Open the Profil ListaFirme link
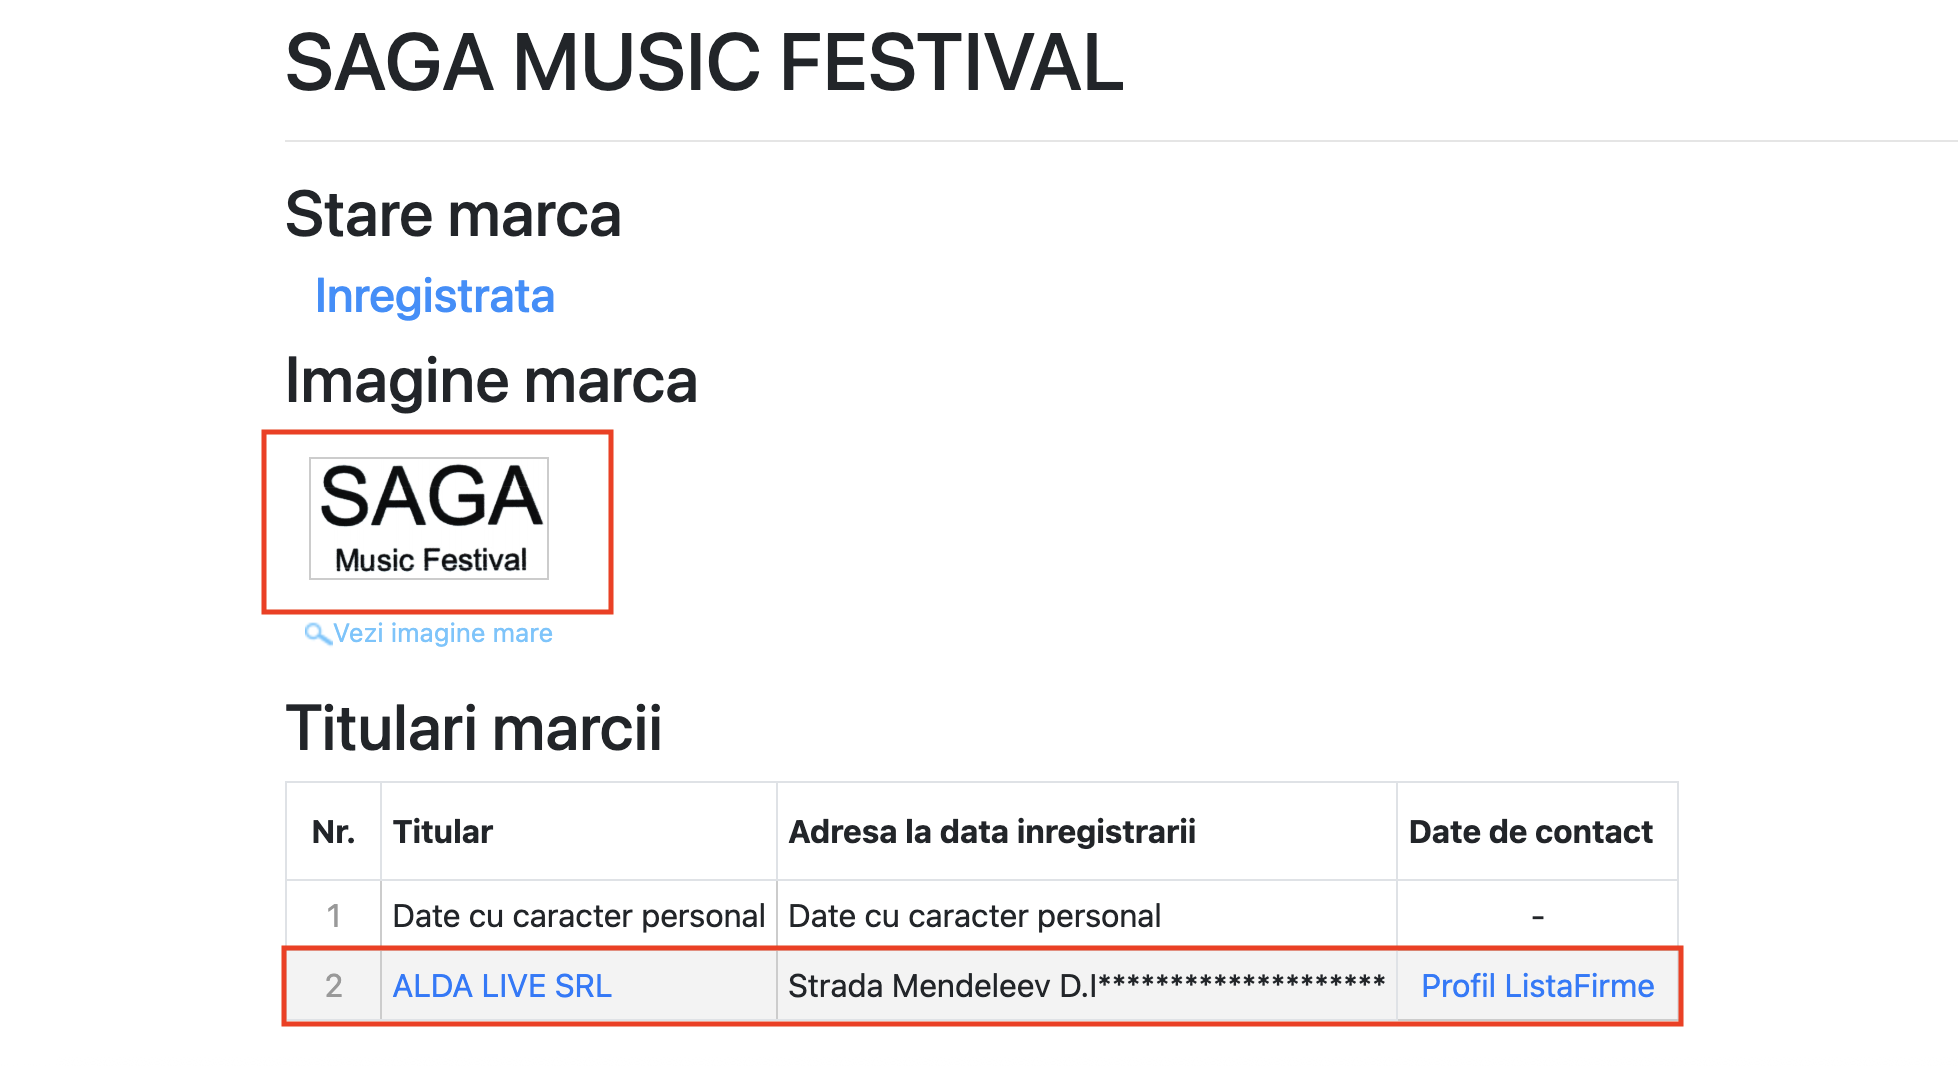The width and height of the screenshot is (1958, 1066). click(1537, 986)
